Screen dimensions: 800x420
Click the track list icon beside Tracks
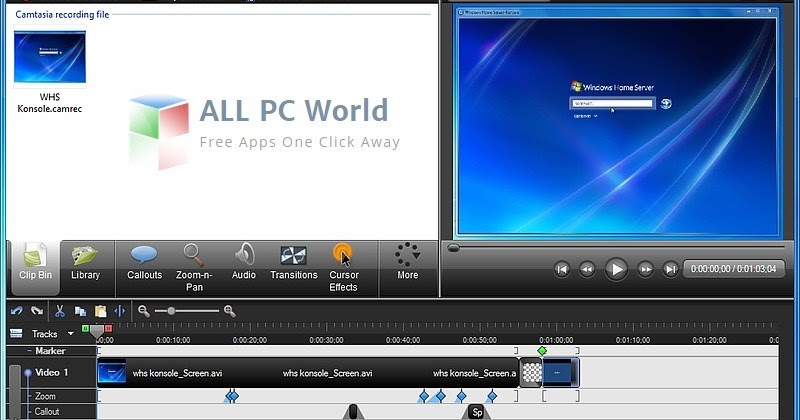[x=16, y=334]
